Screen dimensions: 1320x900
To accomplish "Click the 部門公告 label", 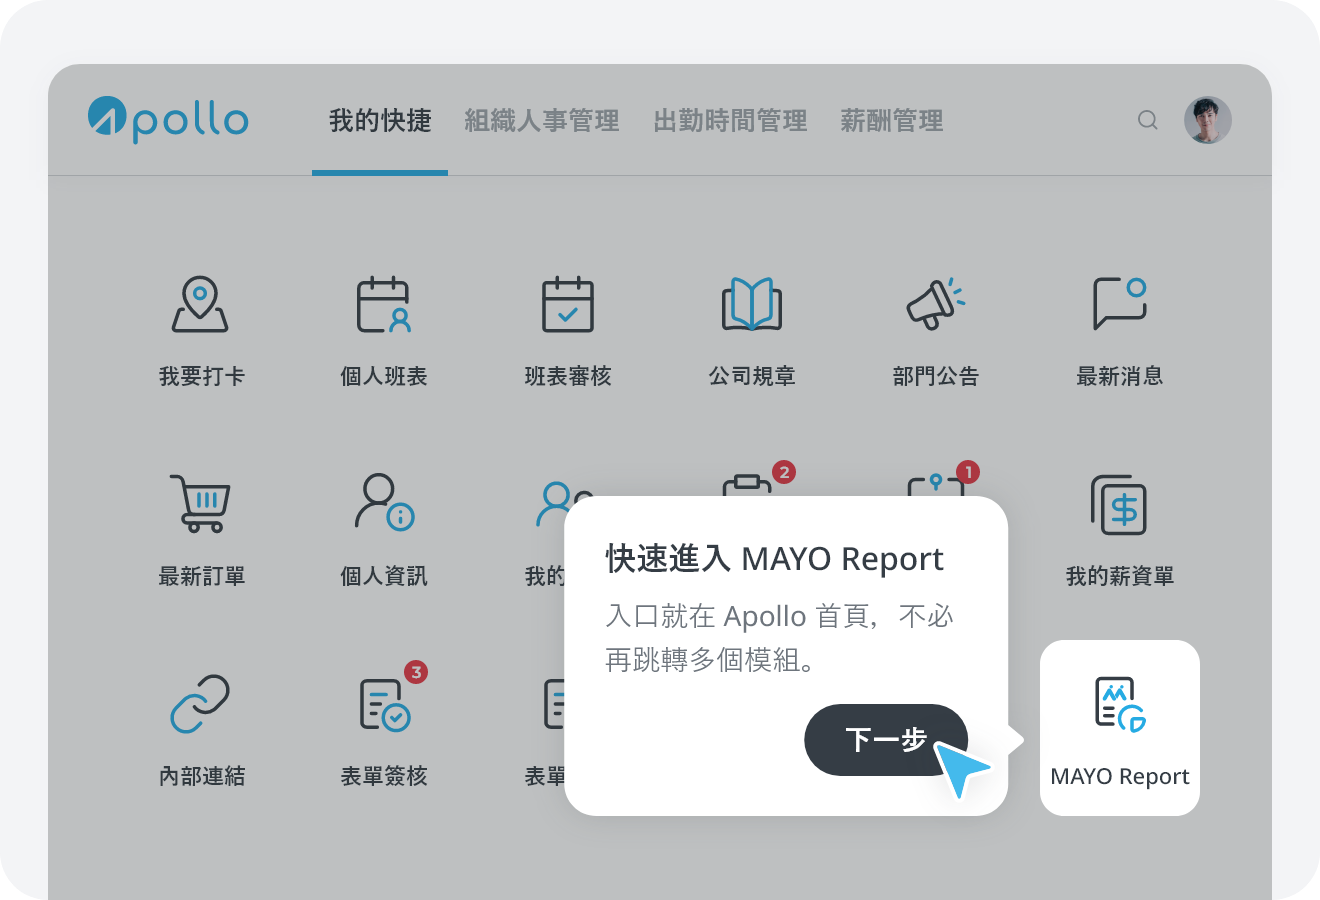I will pyautogui.click(x=936, y=376).
